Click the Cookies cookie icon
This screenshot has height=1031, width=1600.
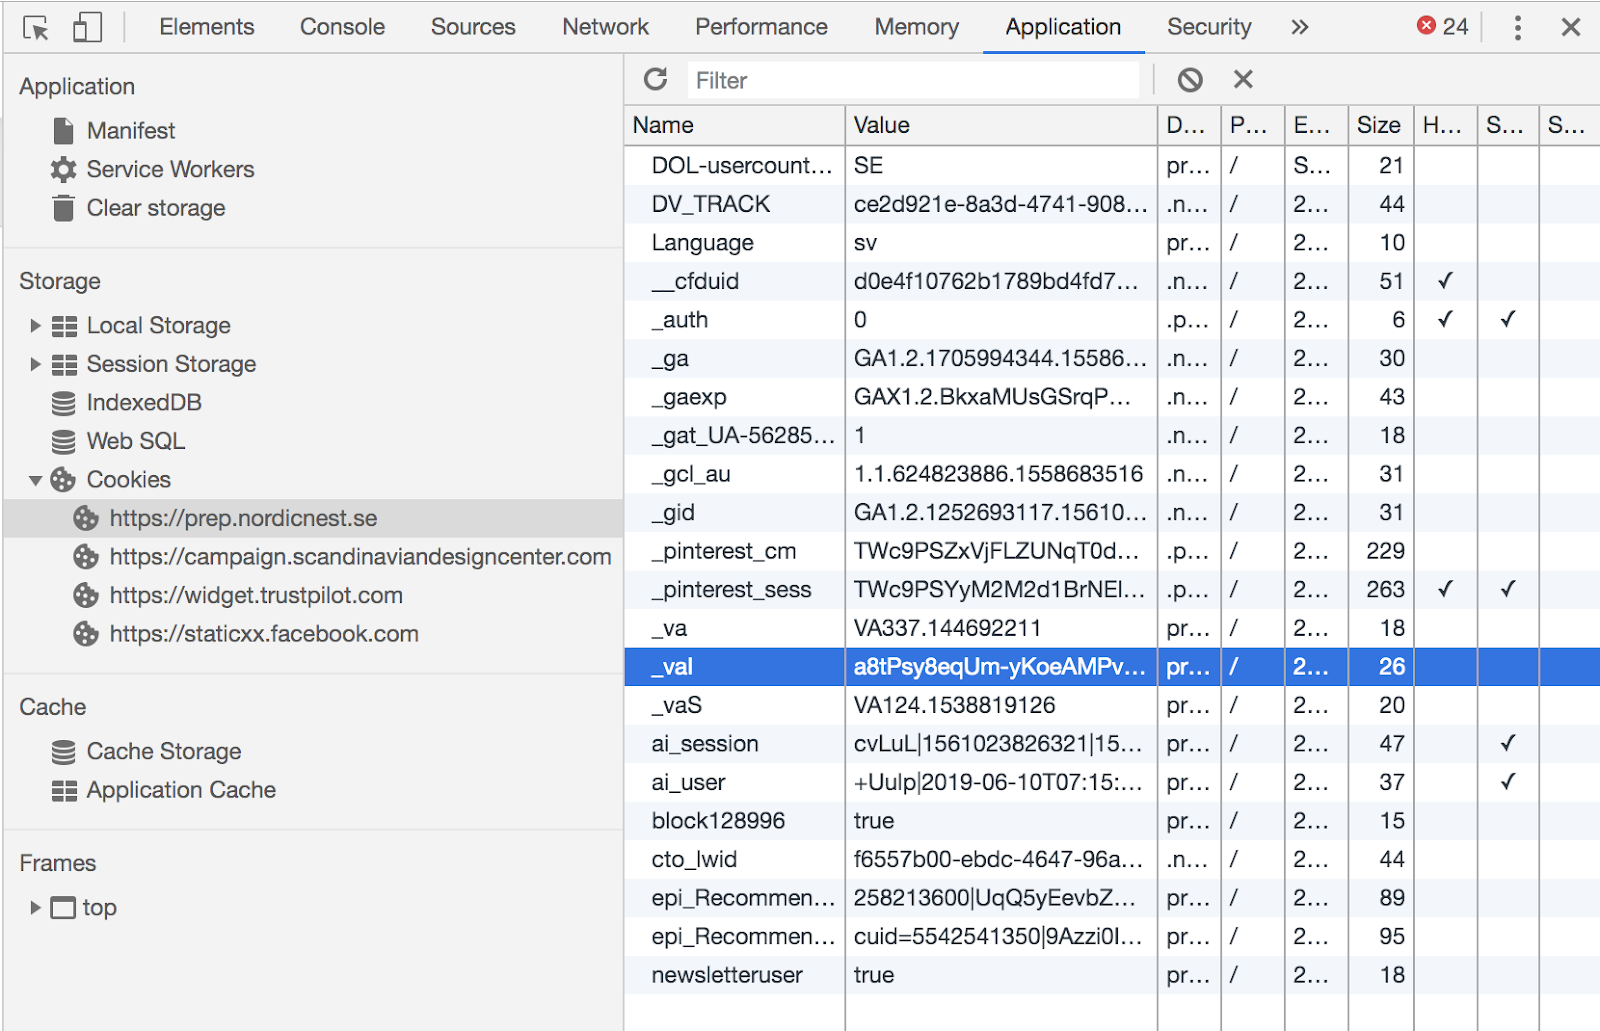(x=63, y=480)
